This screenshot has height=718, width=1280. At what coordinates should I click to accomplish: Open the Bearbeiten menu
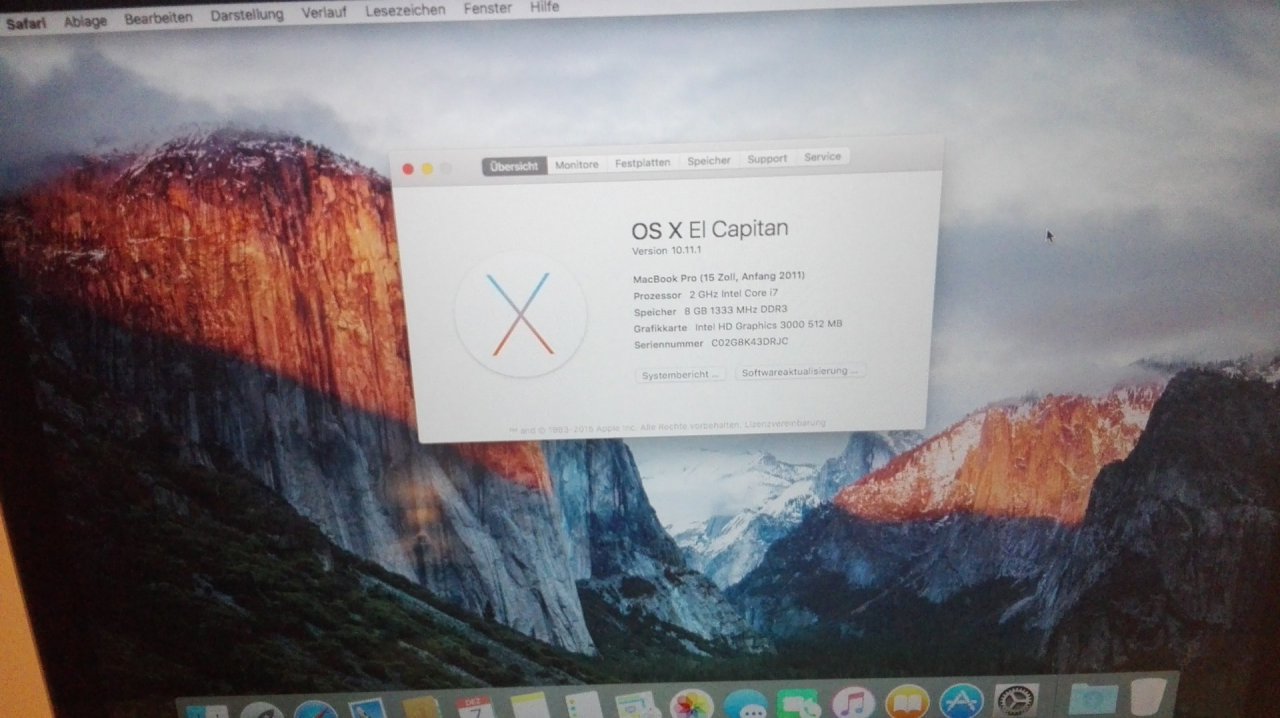pyautogui.click(x=159, y=18)
